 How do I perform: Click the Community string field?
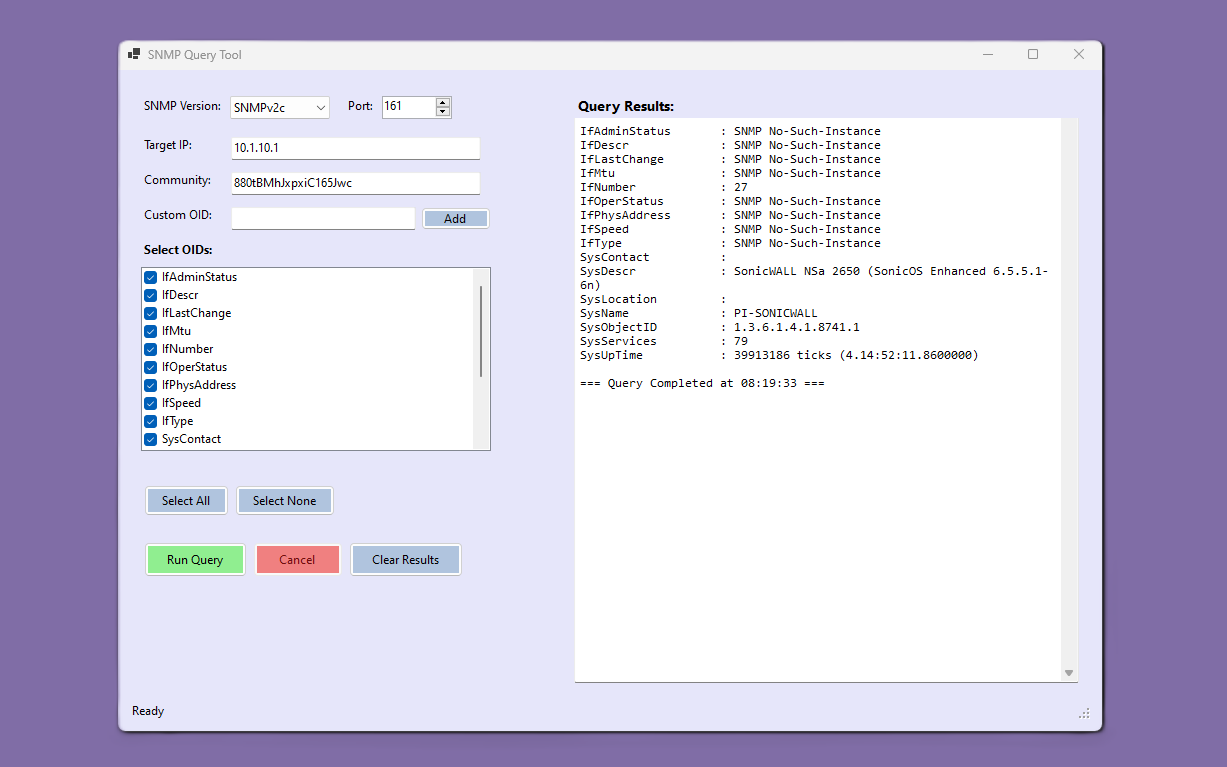[x=355, y=183]
